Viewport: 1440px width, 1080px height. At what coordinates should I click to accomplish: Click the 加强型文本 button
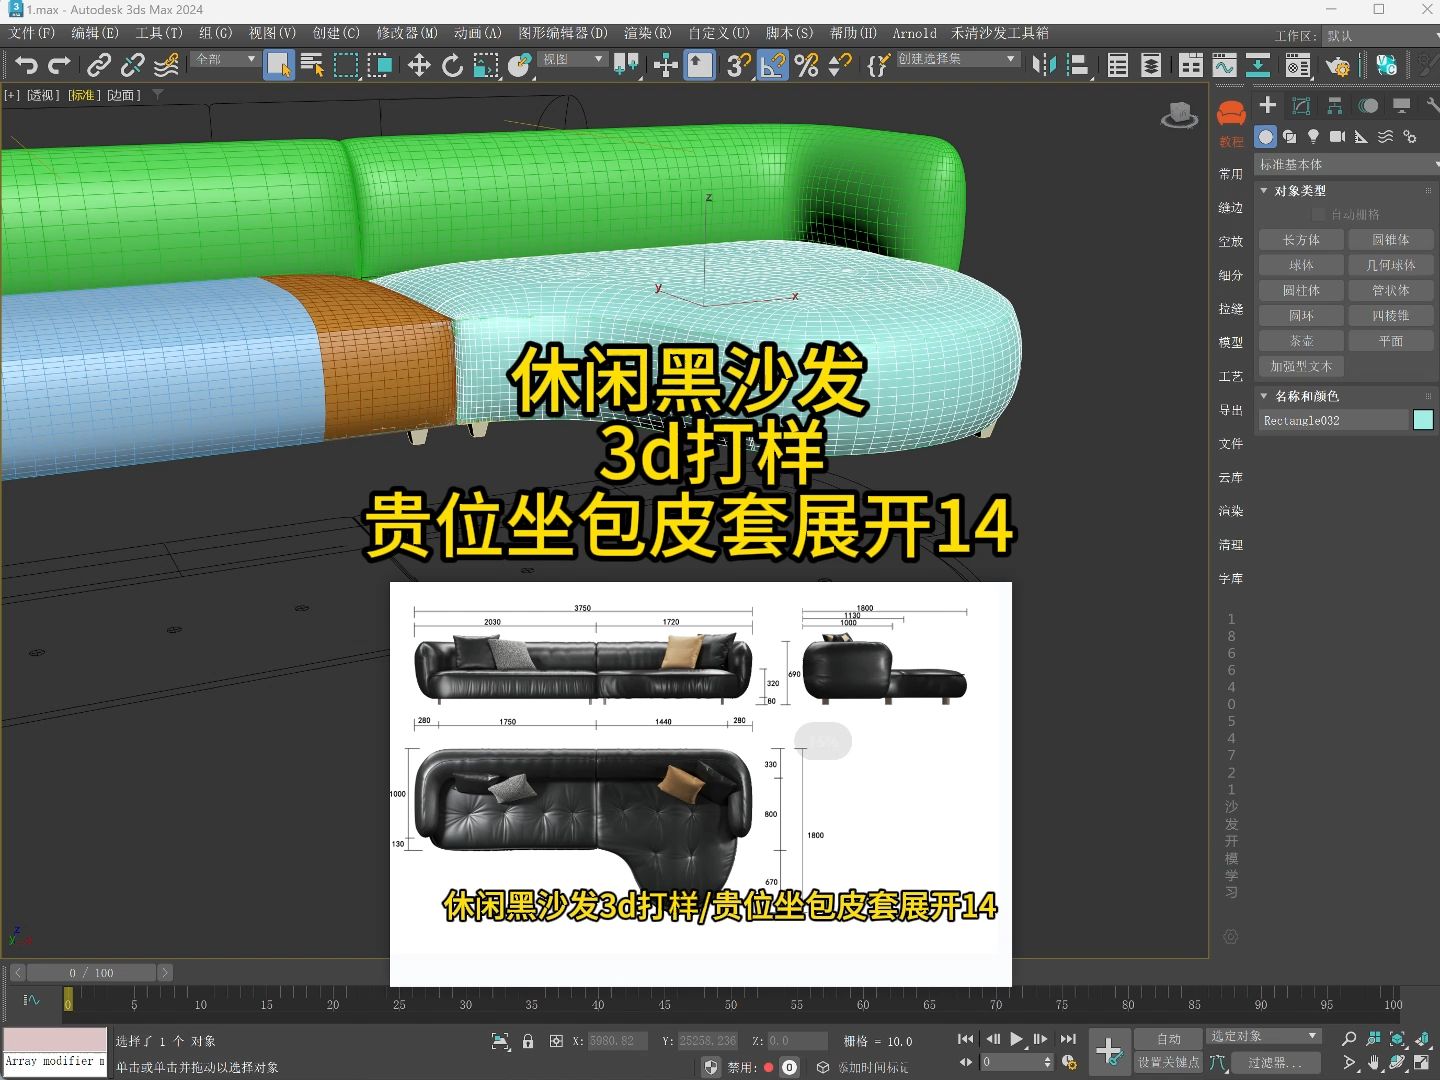[x=1301, y=366]
